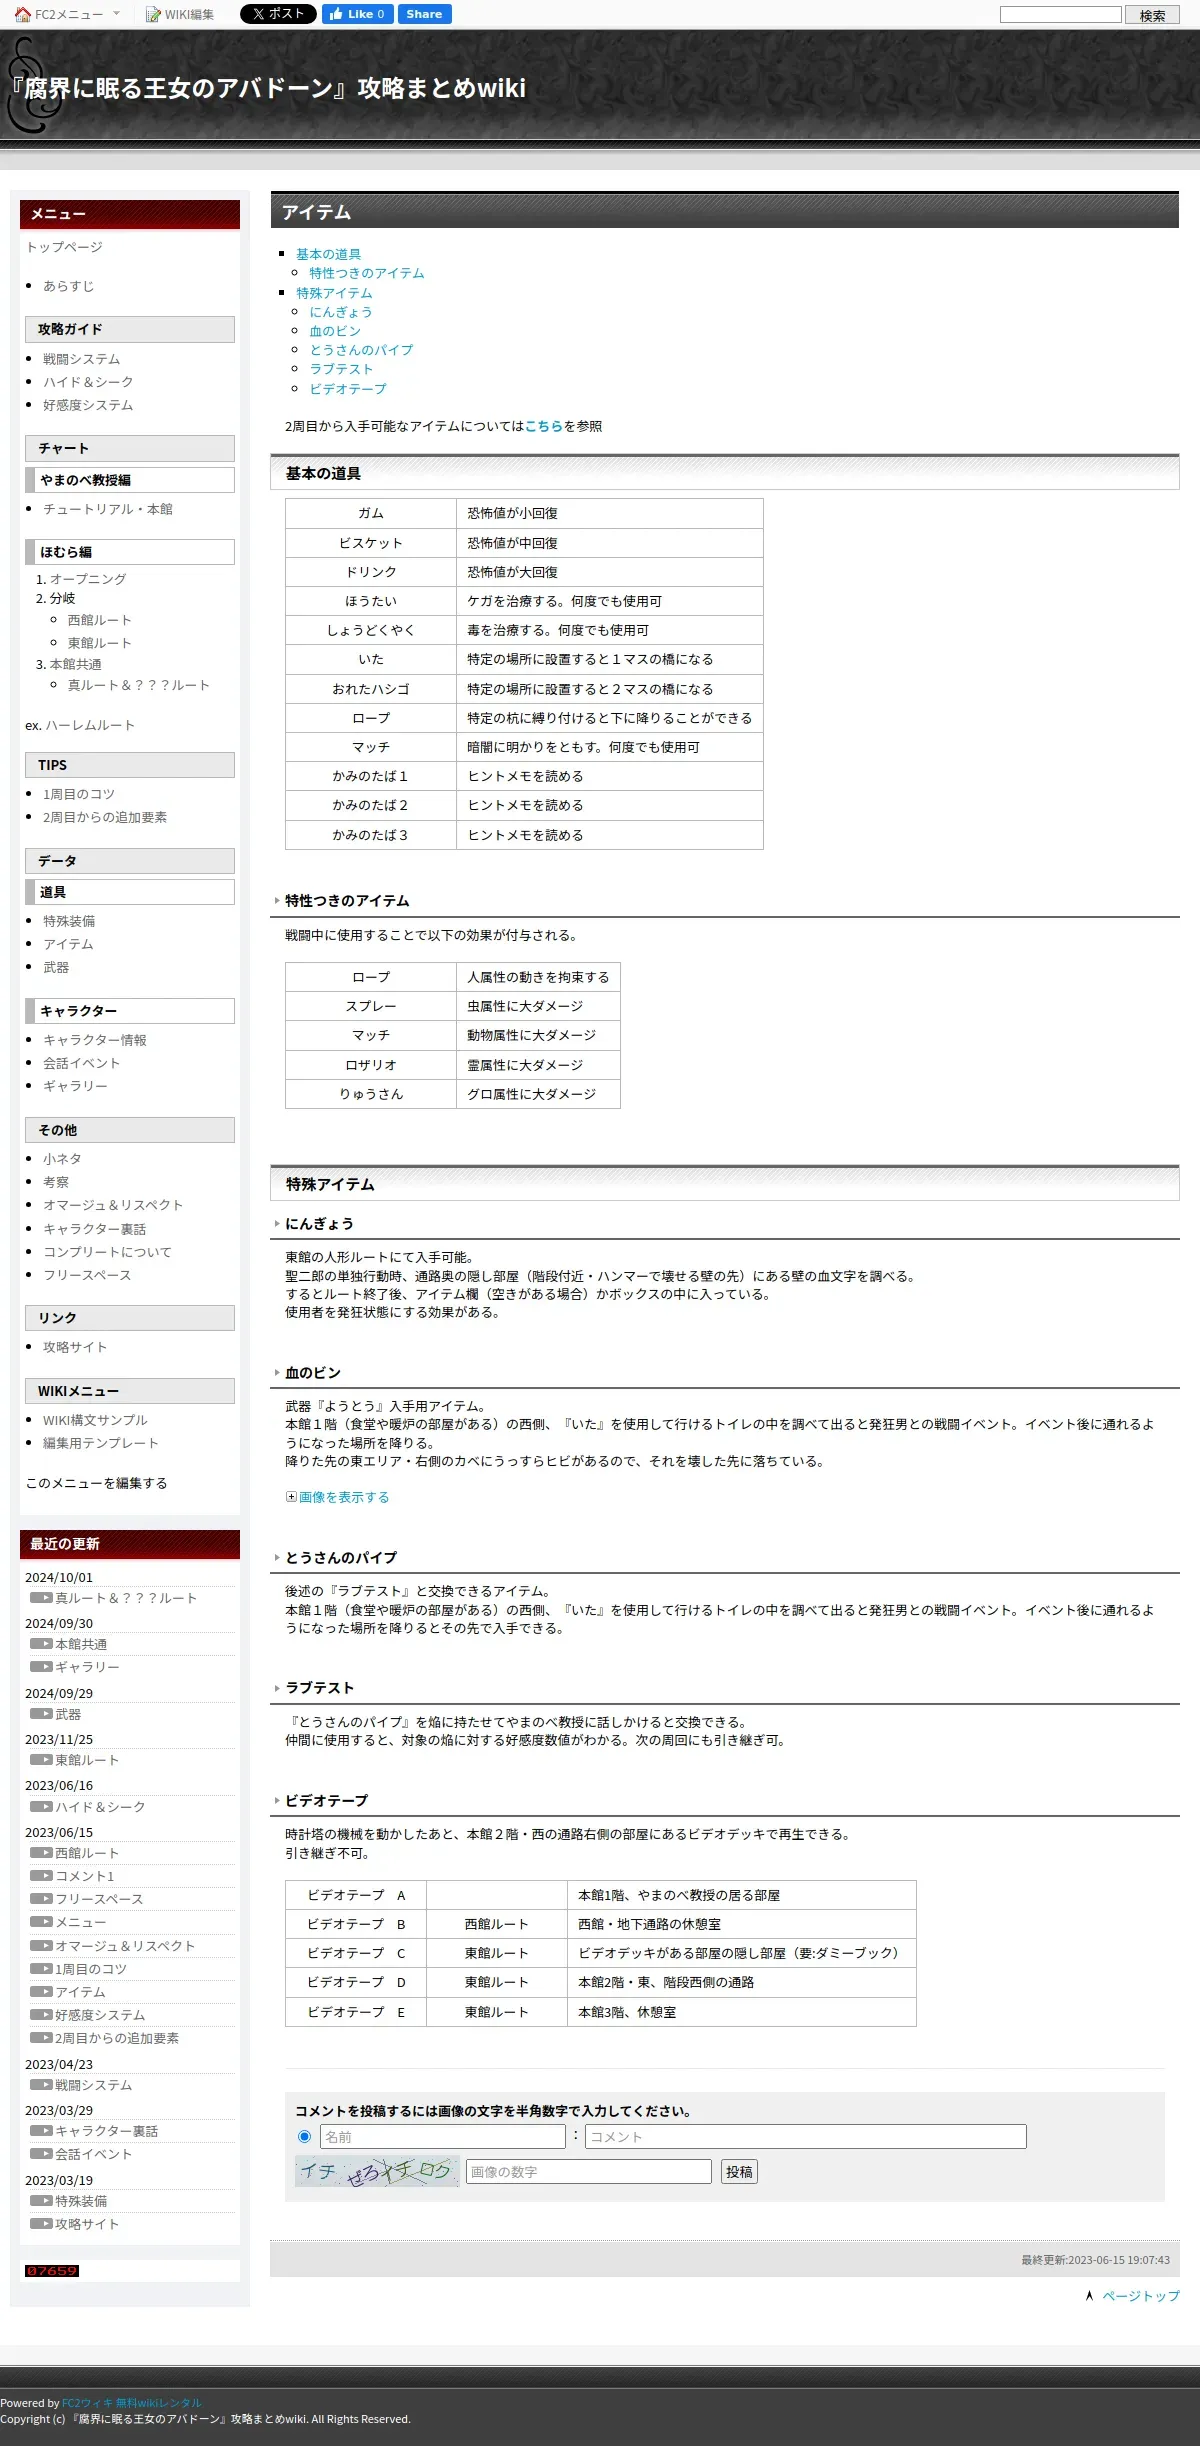
Task: Open 好感度システム menu link
Action: [x=88, y=405]
